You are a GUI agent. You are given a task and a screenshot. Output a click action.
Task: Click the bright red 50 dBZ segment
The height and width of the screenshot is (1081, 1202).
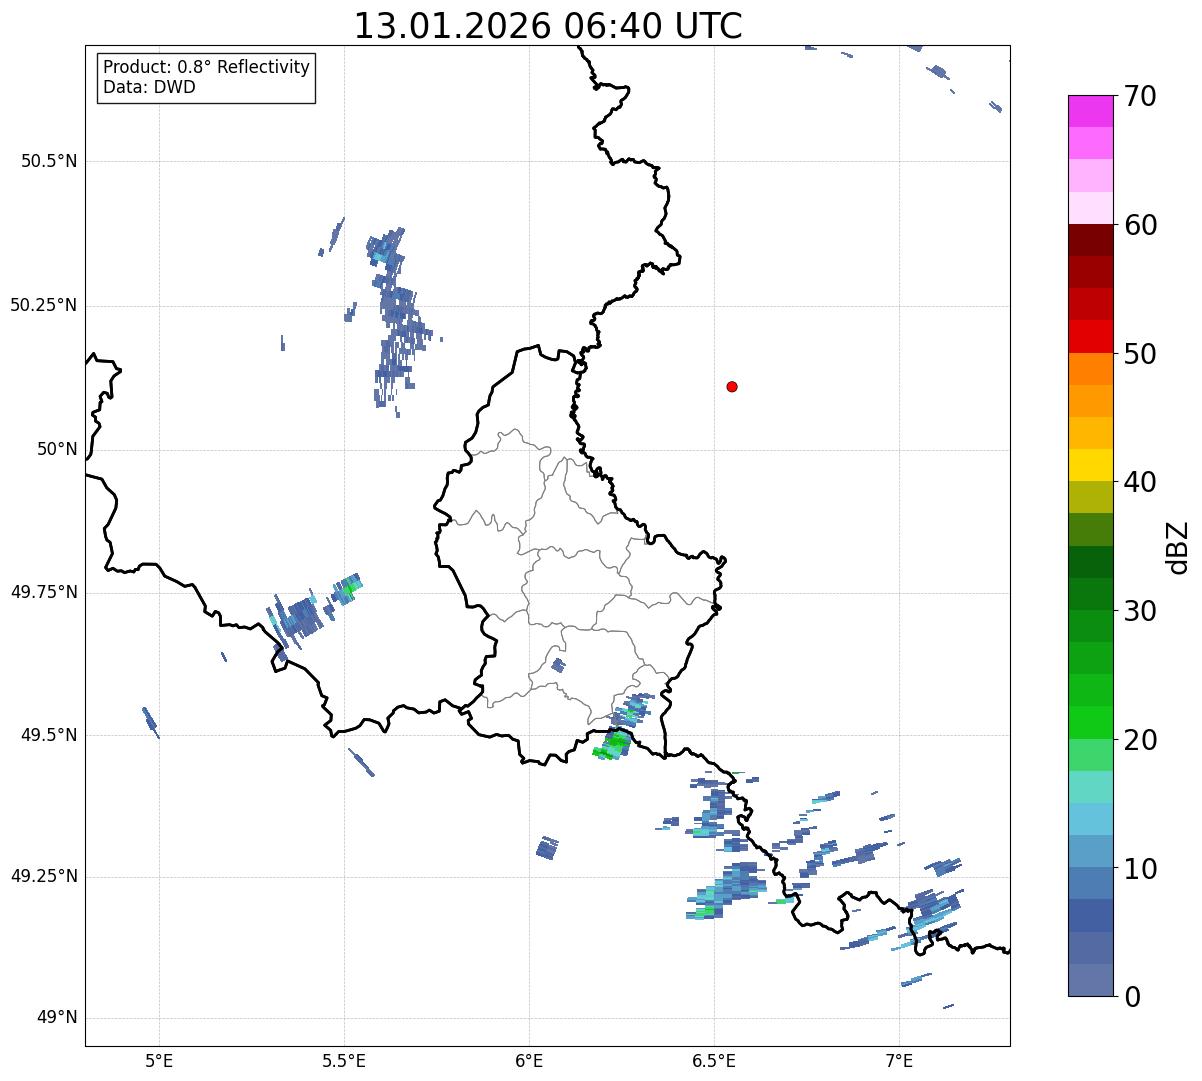[1090, 337]
